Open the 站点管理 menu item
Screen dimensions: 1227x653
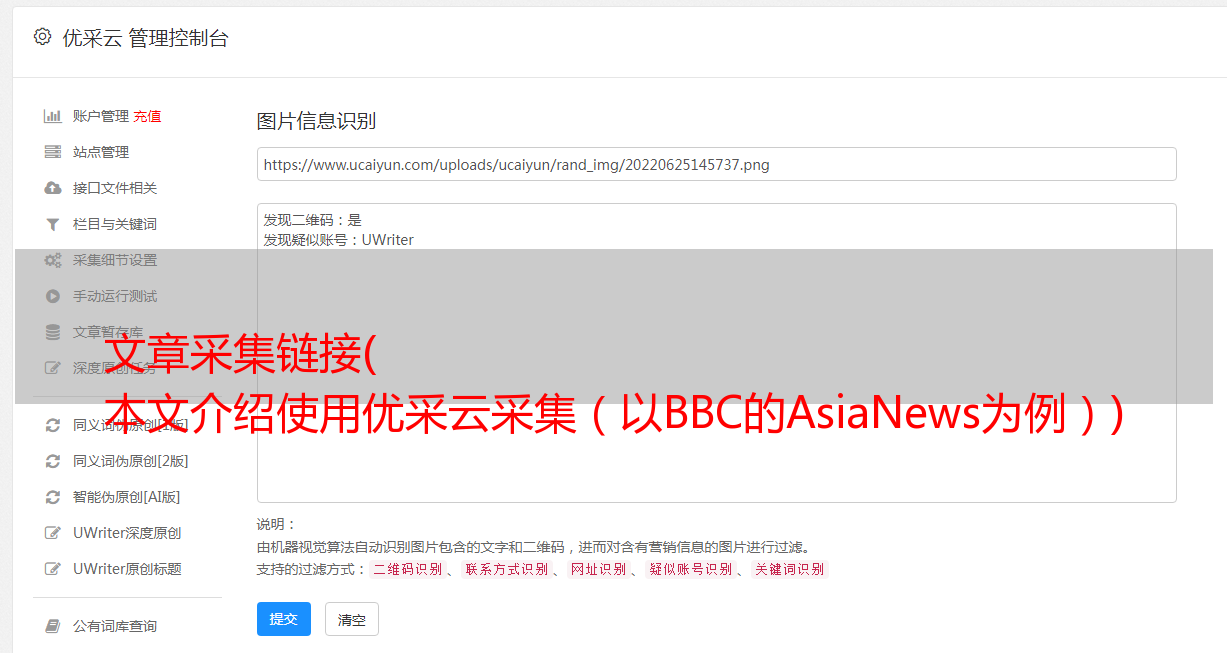click(x=101, y=152)
